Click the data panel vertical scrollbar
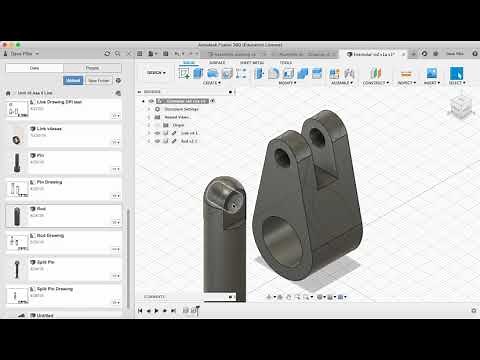480x360 pixels. pyautogui.click(x=128, y=258)
